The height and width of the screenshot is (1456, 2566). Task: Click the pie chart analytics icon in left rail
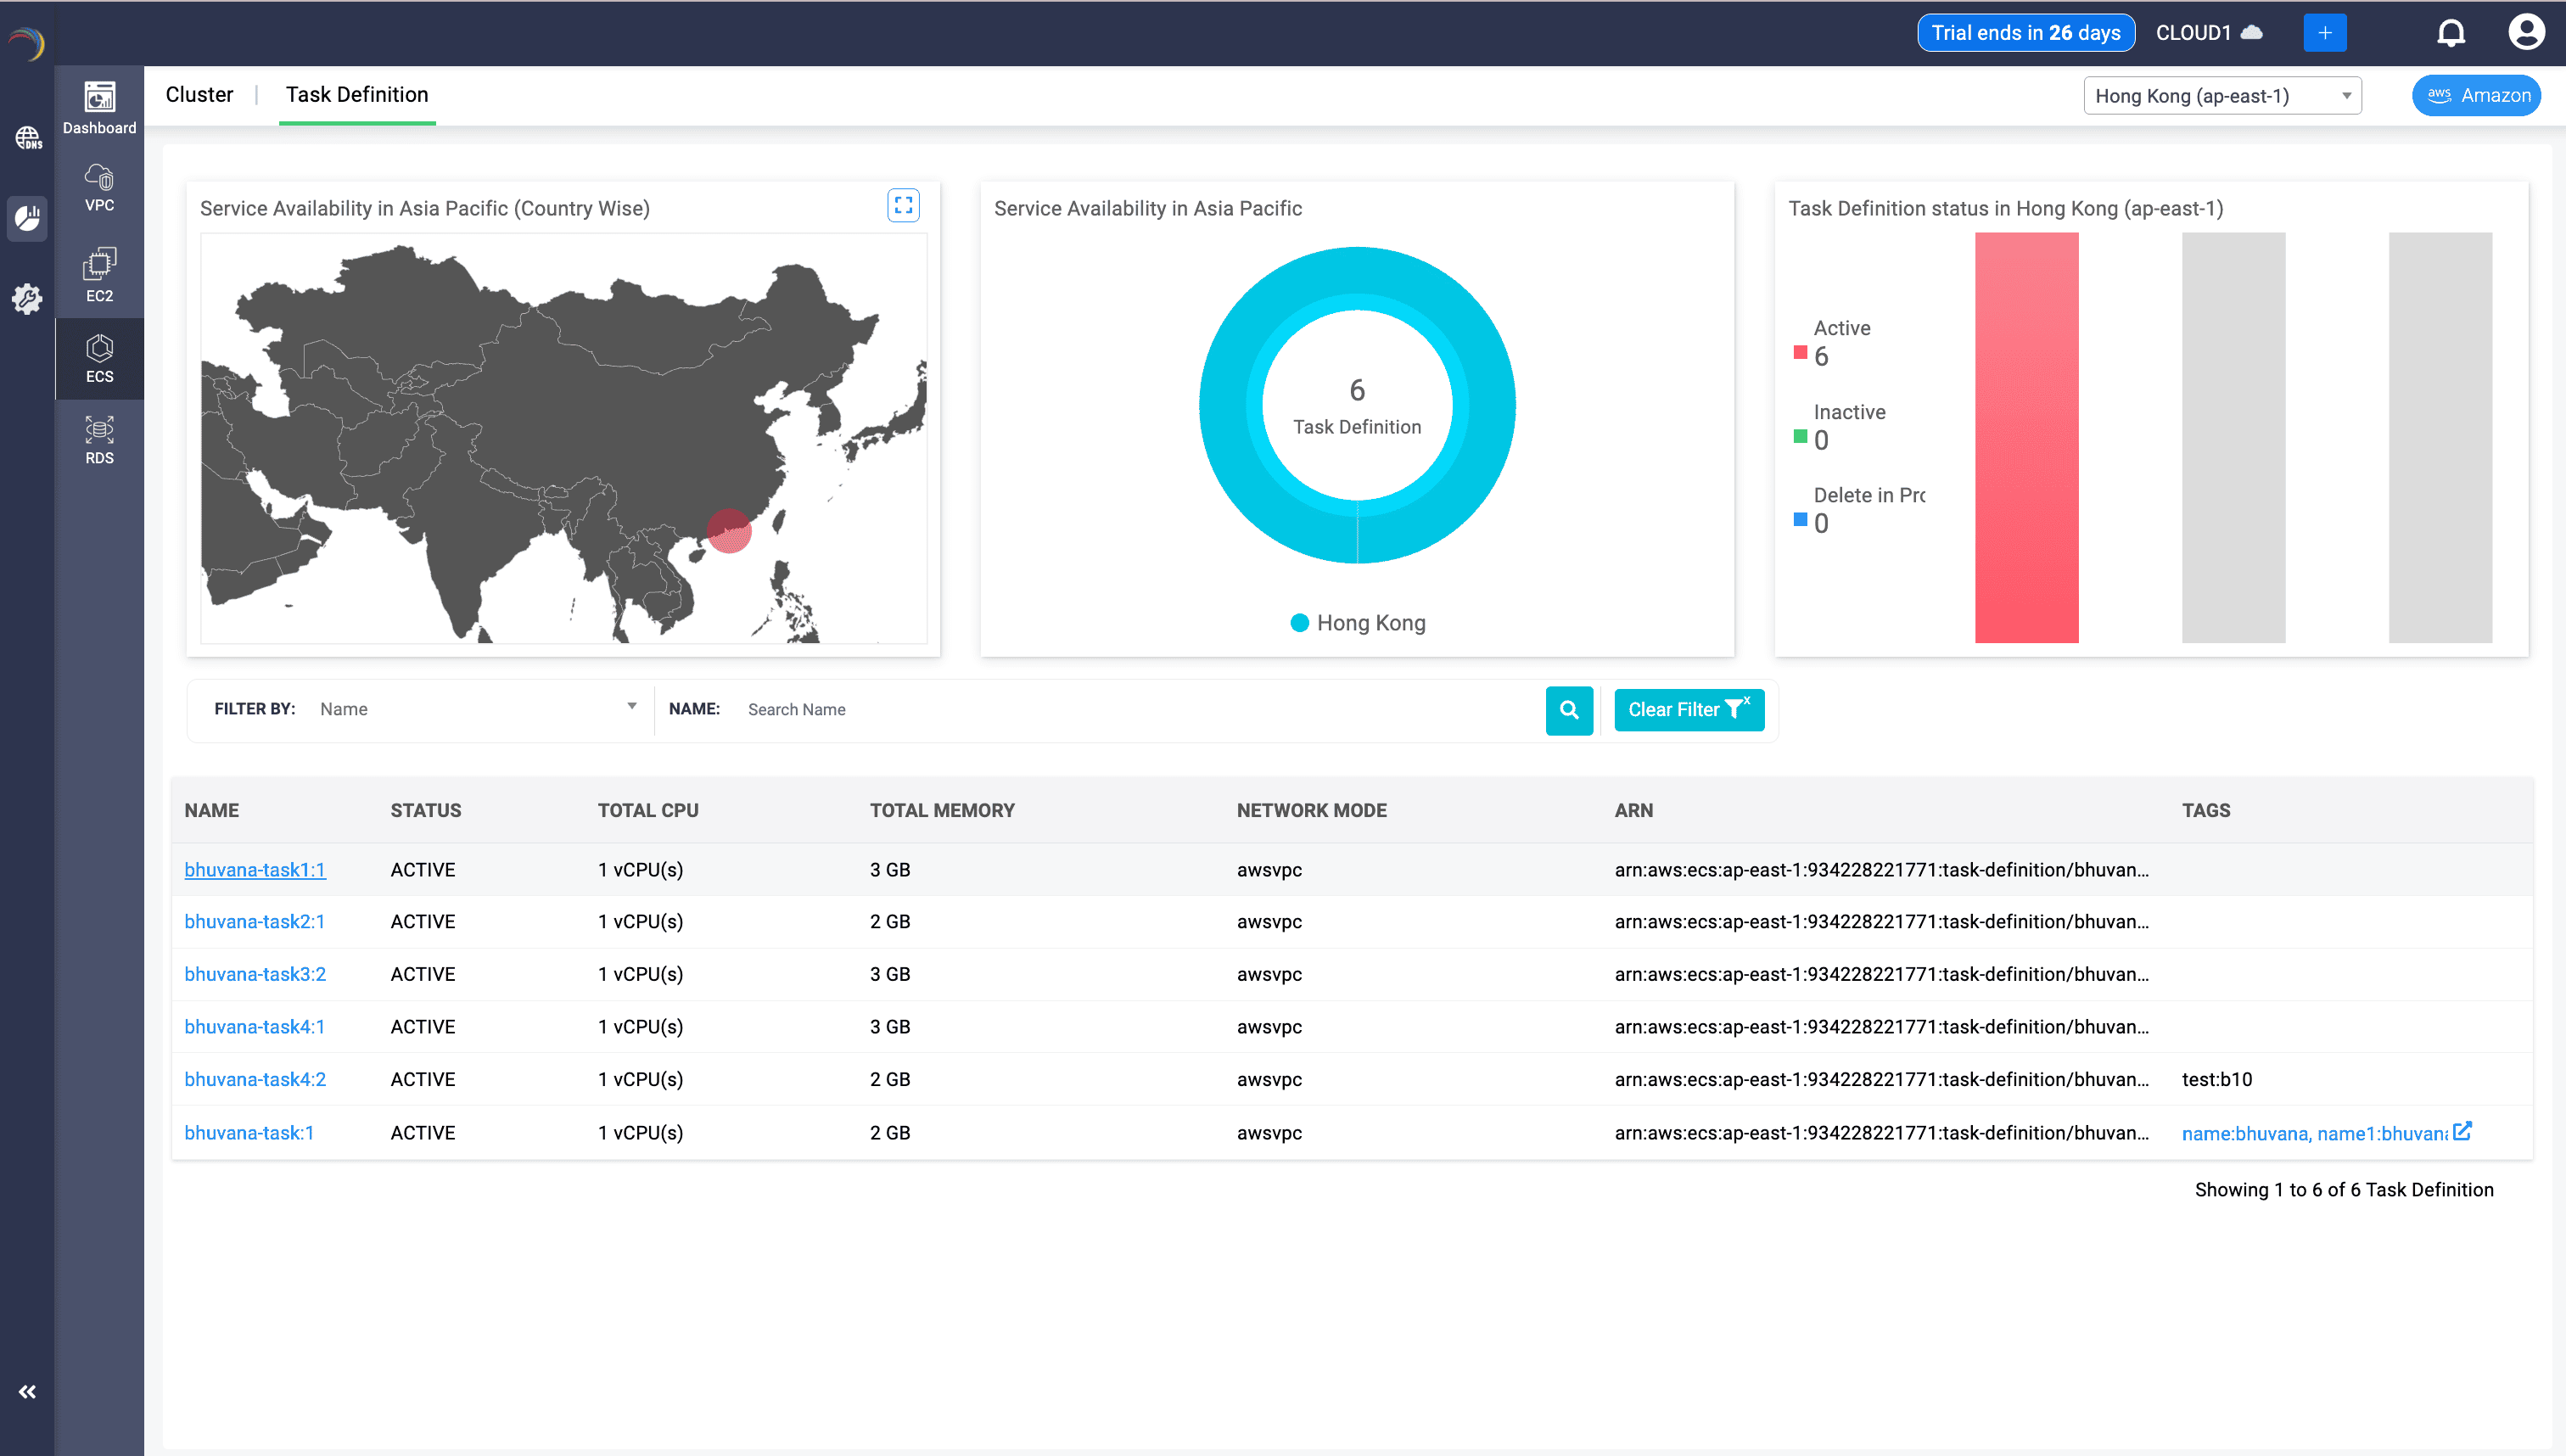click(x=27, y=218)
